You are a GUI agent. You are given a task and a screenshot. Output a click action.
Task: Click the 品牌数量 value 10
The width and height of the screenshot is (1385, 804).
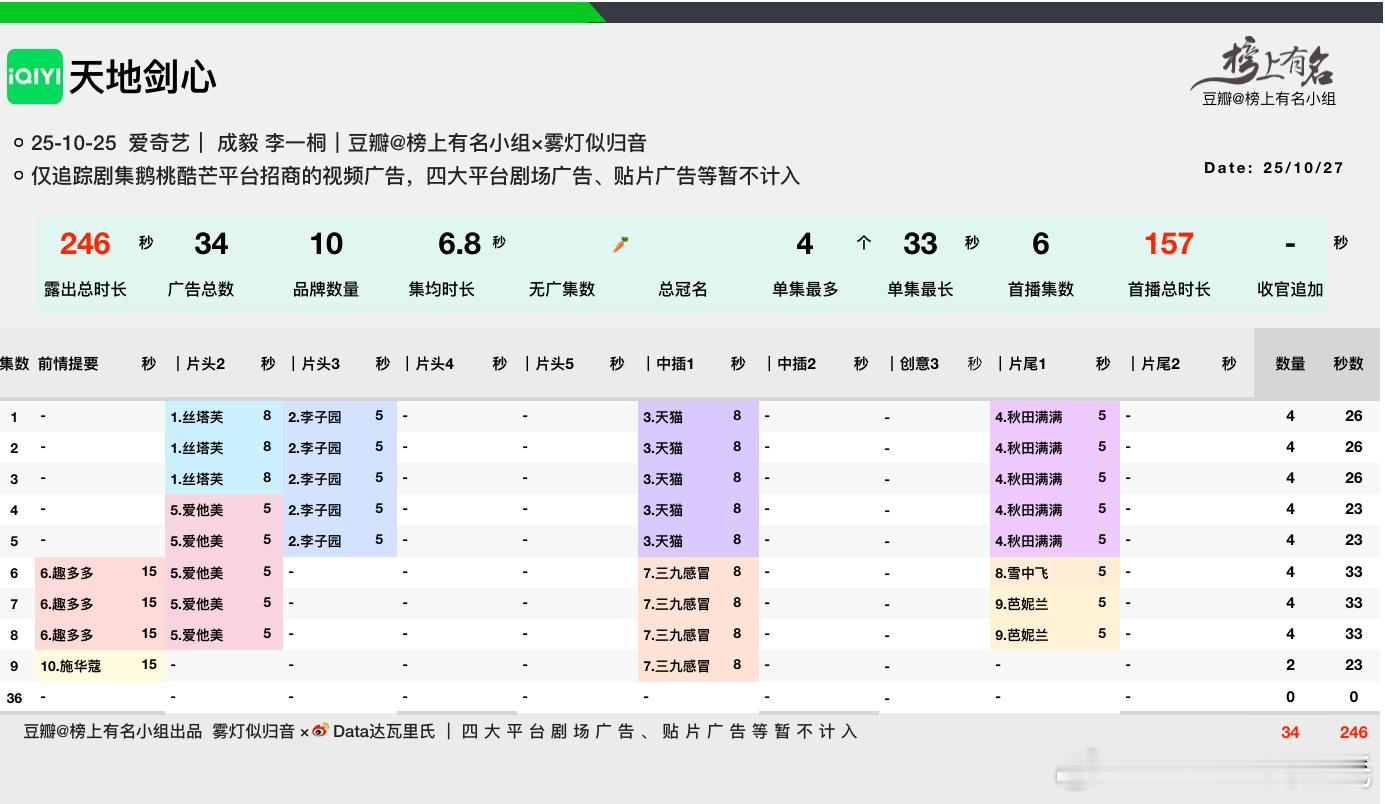pyautogui.click(x=326, y=244)
